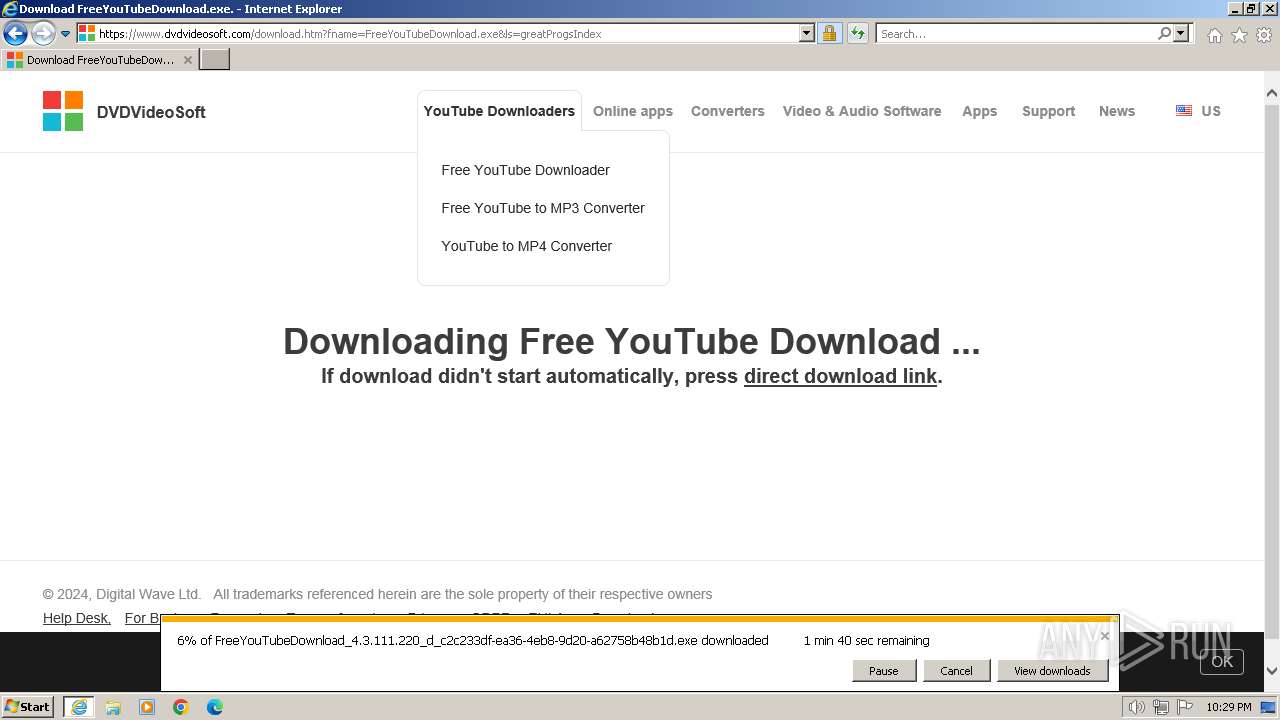Screen dimensions: 1280x720
Task: Close the current browser tab
Action: (188, 60)
